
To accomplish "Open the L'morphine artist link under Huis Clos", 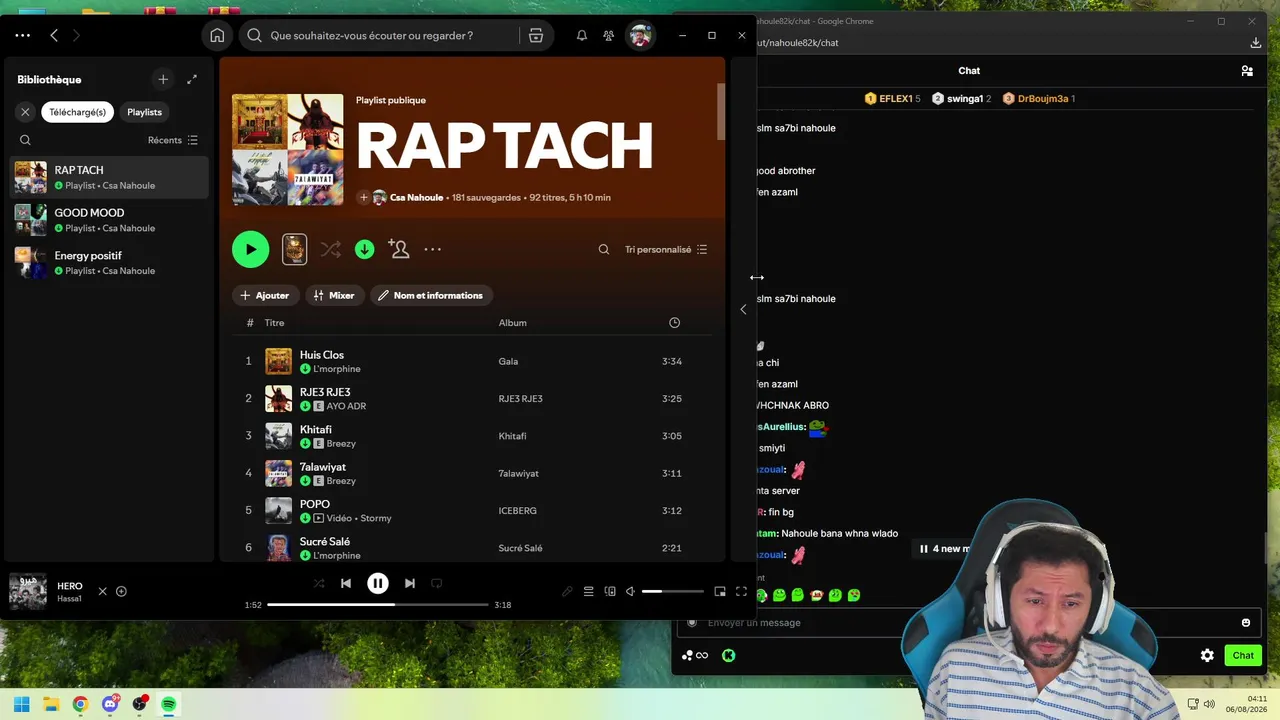I will point(337,369).
